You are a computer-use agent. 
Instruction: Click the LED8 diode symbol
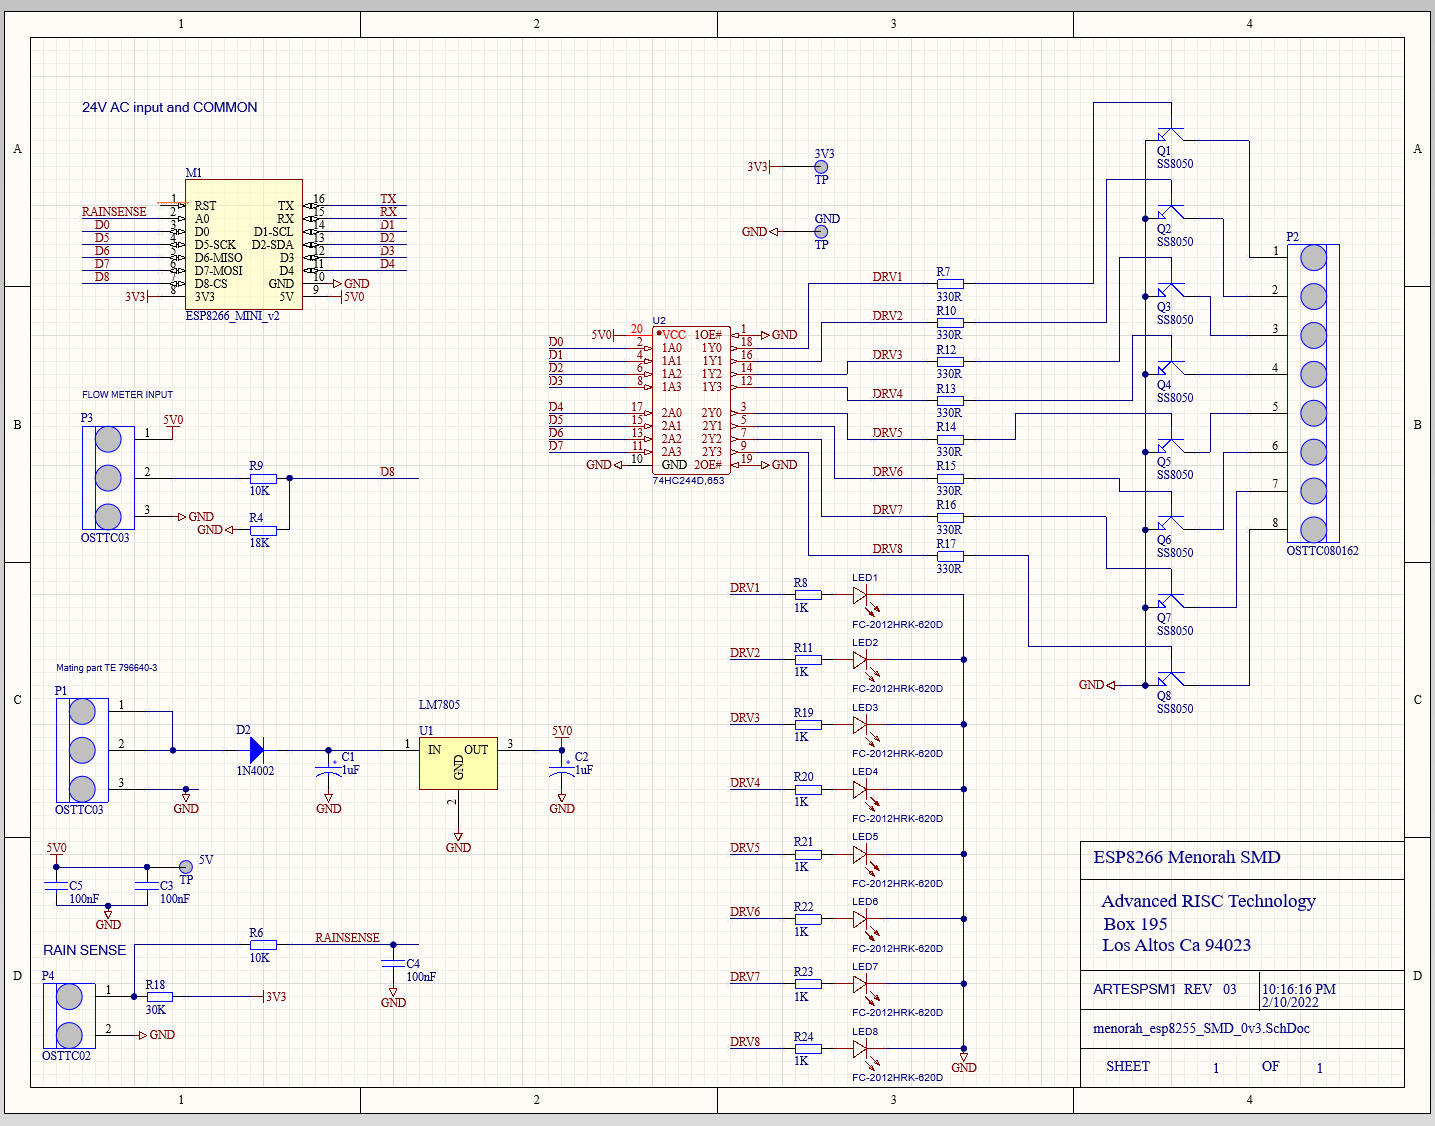point(860,1049)
